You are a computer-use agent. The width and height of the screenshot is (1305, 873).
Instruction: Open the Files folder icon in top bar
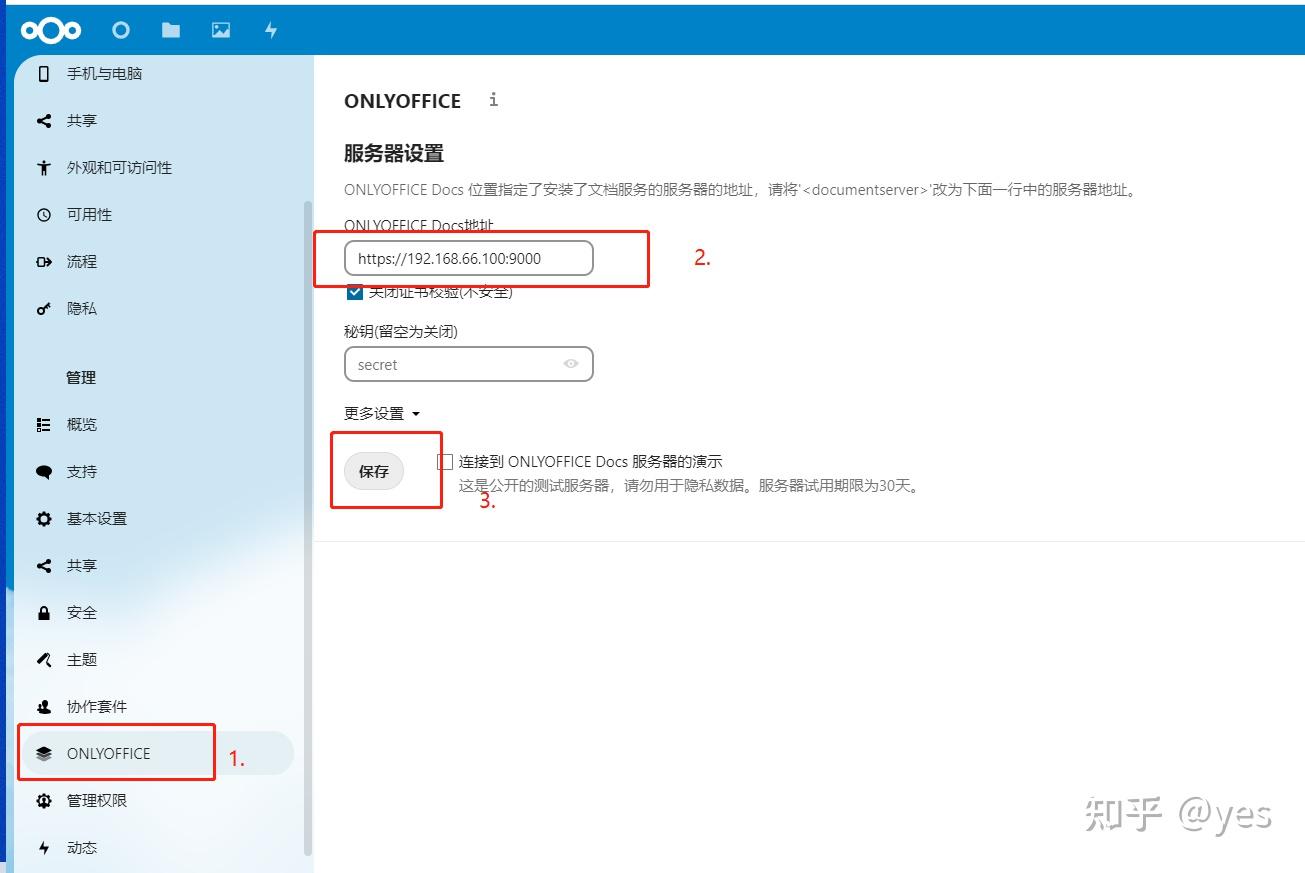(x=170, y=30)
